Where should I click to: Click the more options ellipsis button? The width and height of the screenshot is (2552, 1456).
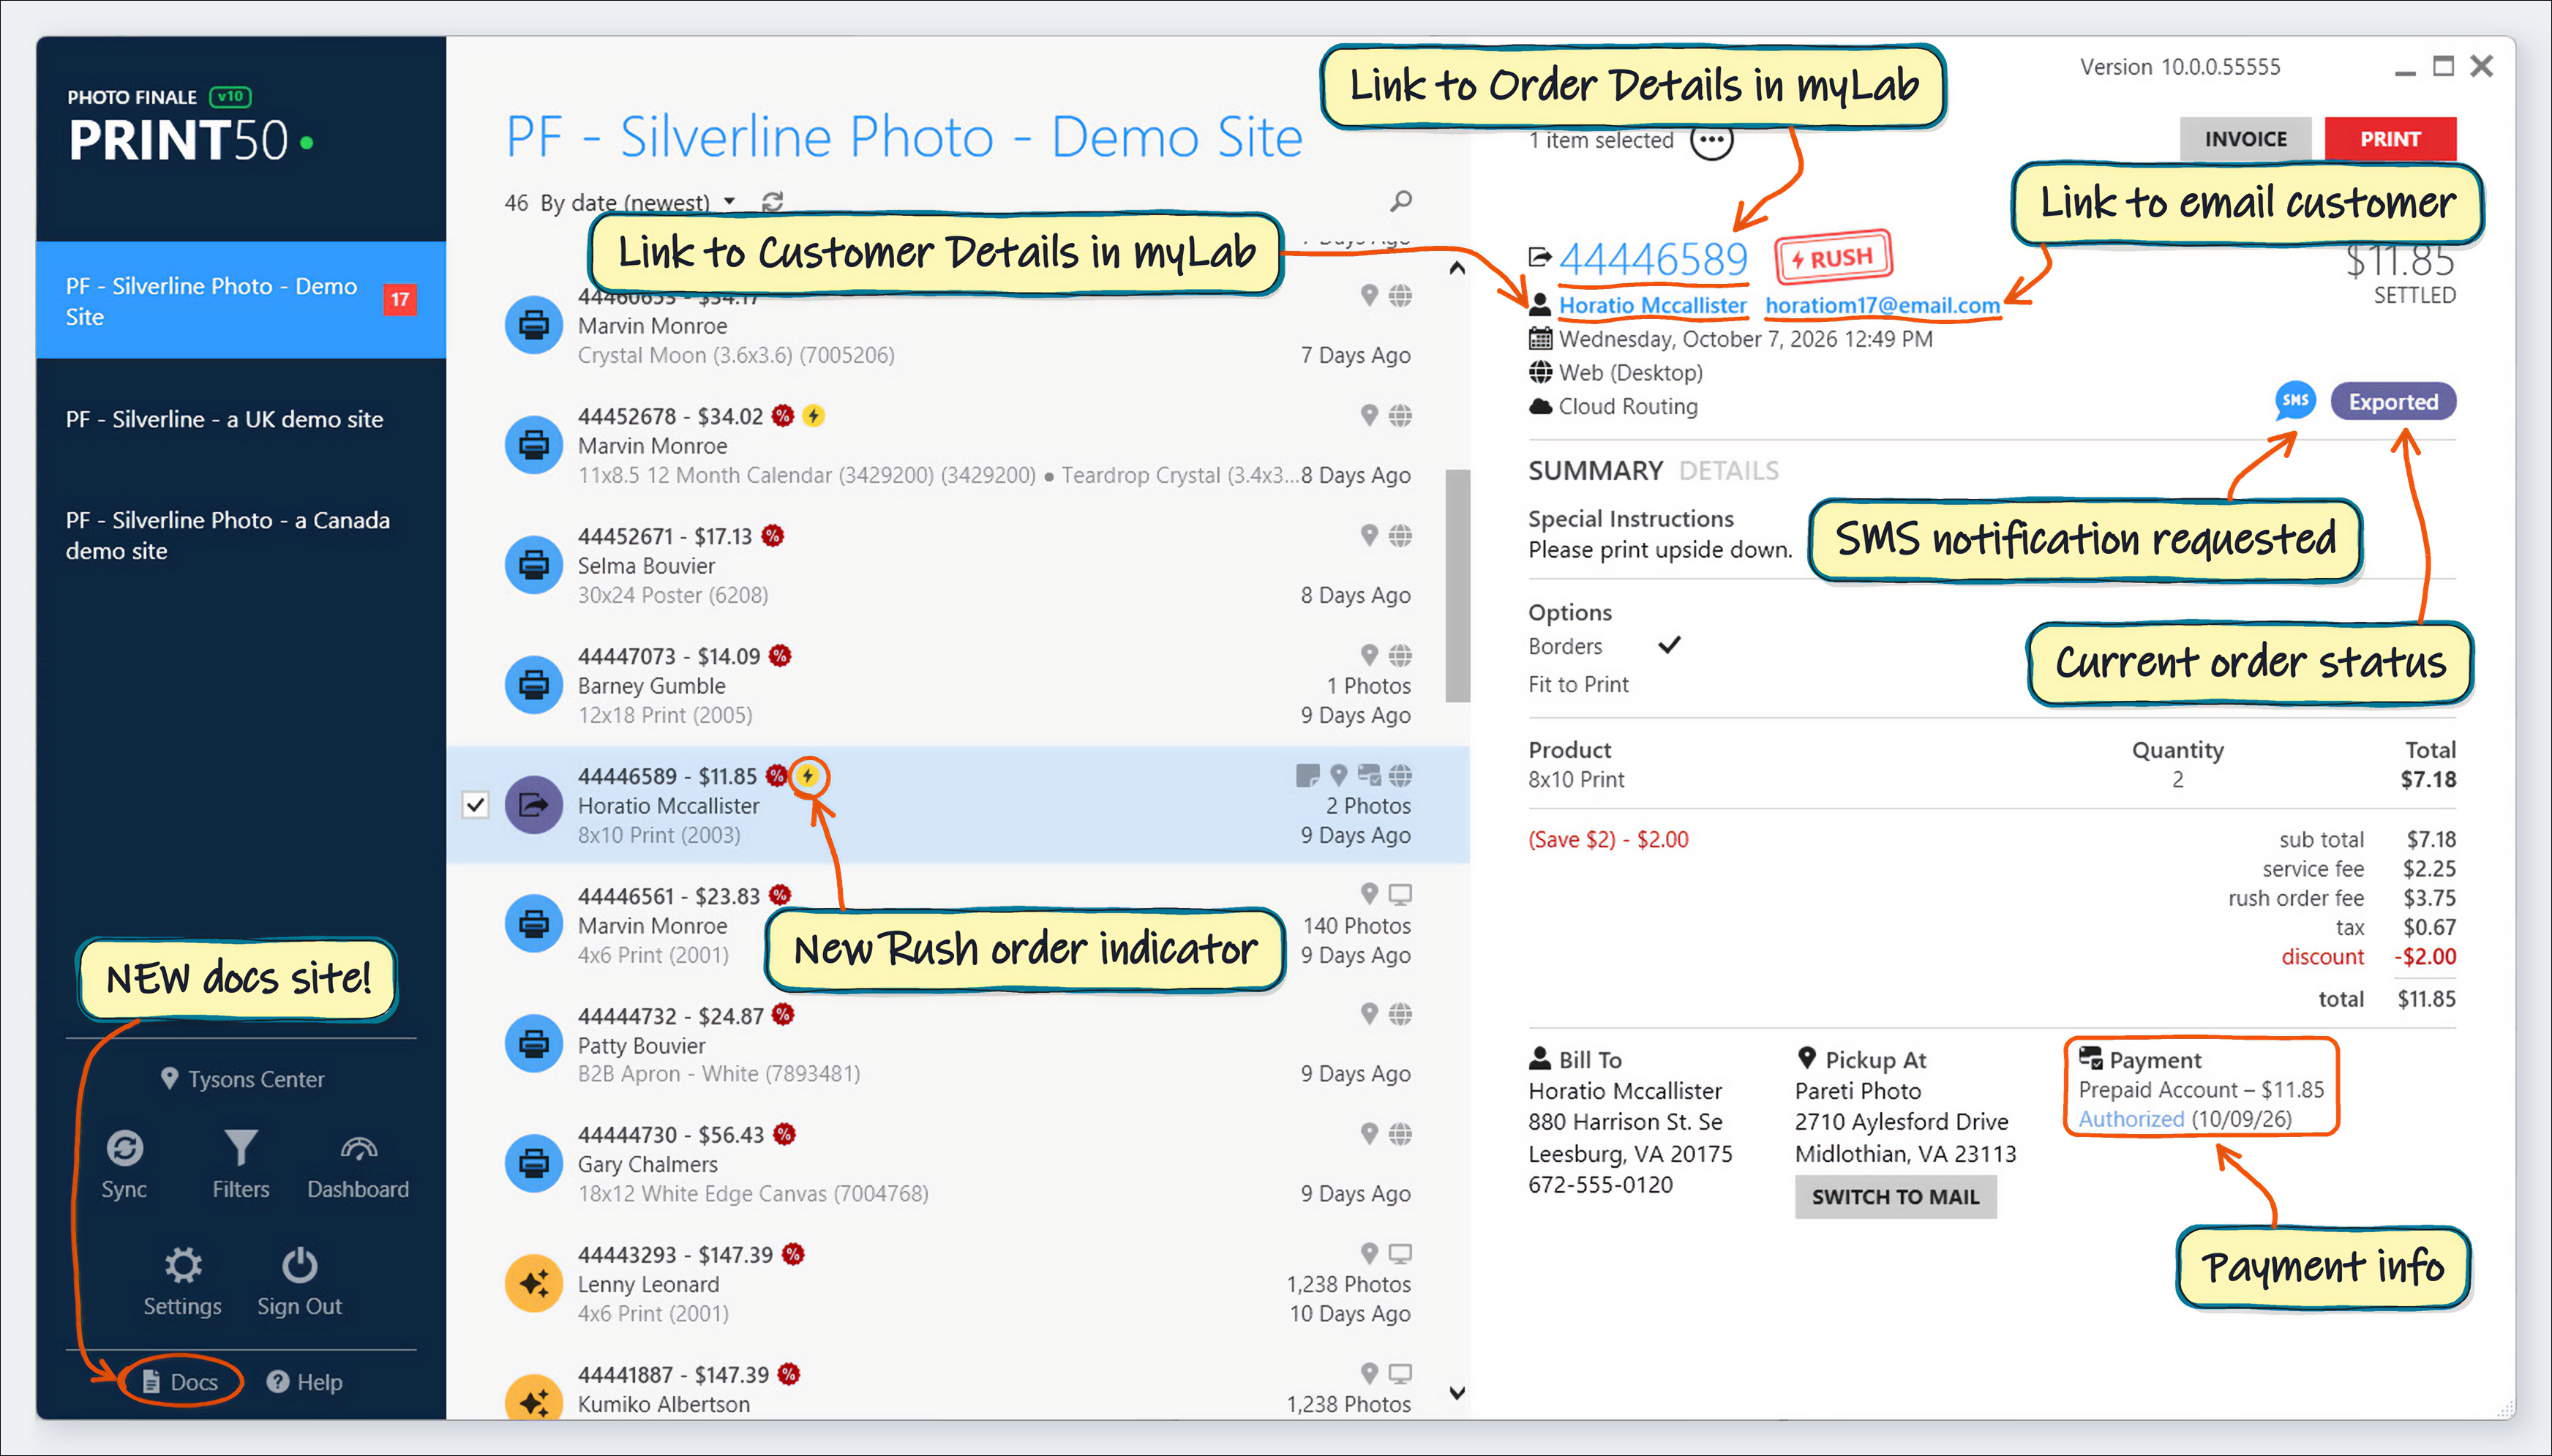point(1711,140)
